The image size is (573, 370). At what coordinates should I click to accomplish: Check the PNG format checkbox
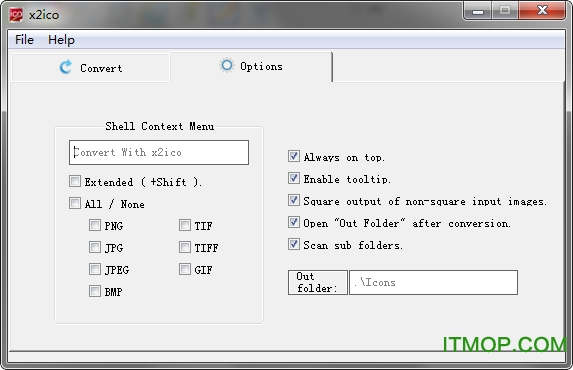click(95, 225)
